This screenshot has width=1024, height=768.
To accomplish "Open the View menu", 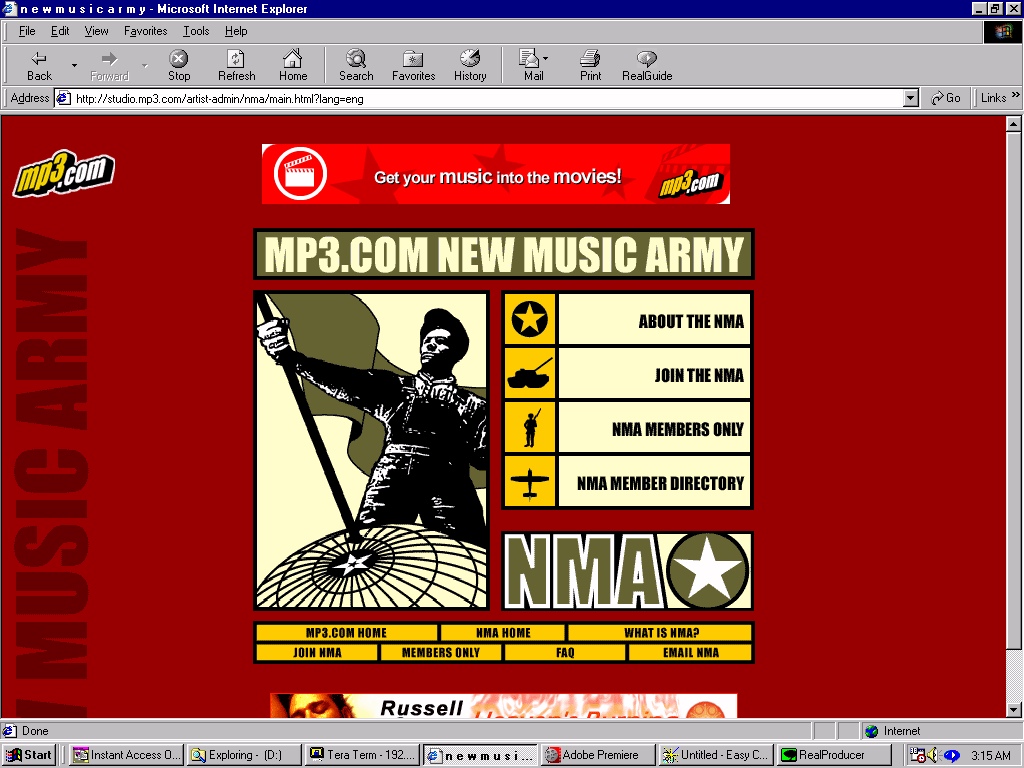I will [x=96, y=31].
